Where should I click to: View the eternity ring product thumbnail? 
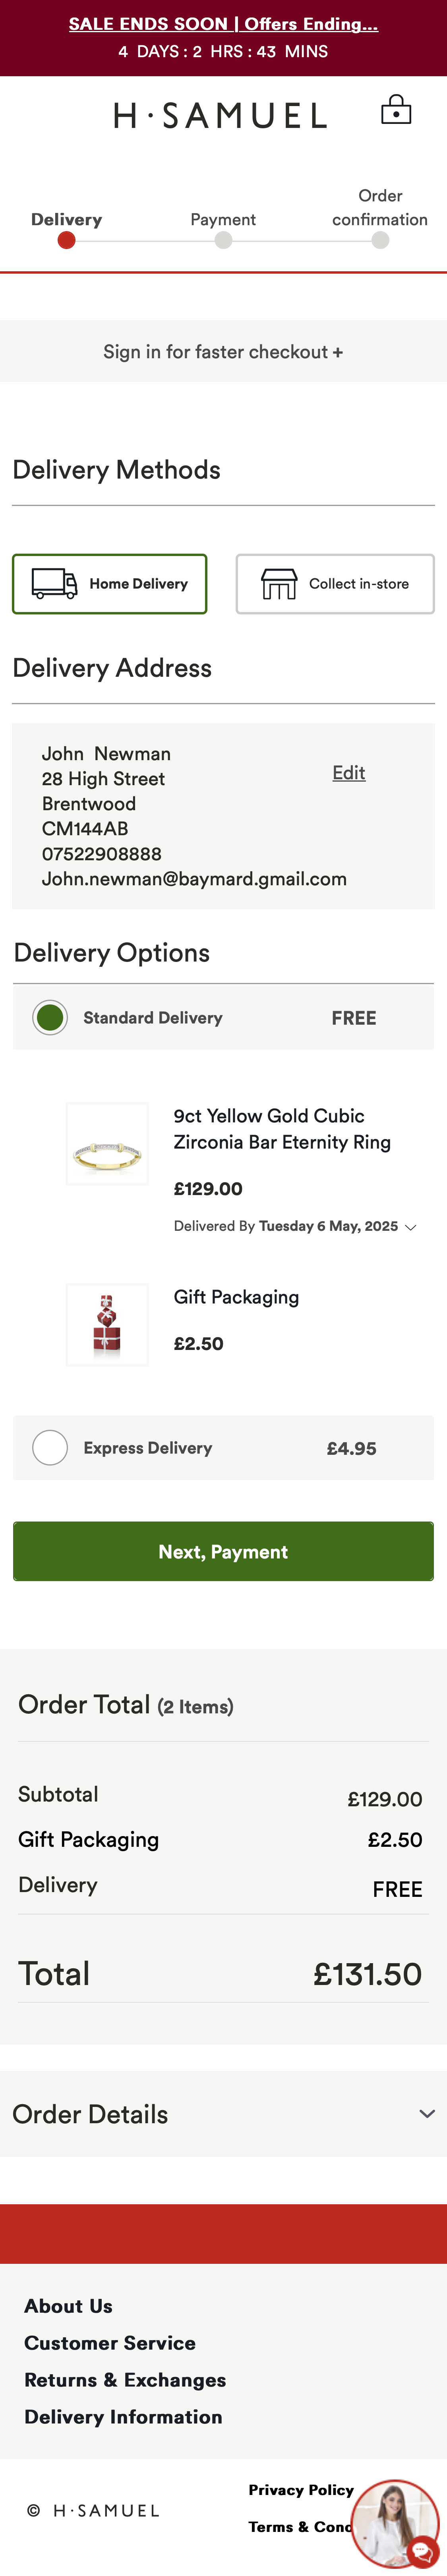(x=107, y=1143)
